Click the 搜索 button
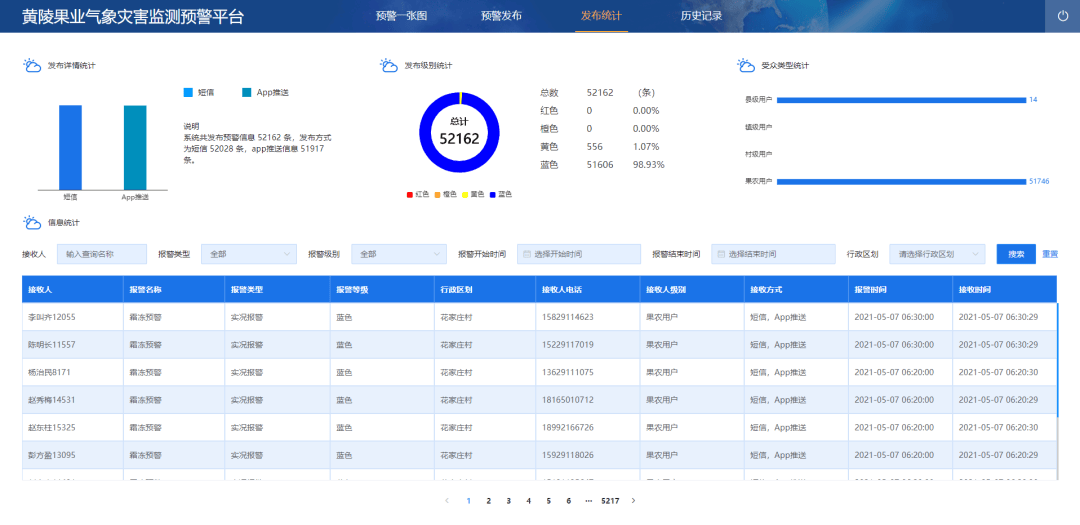Viewport: 1080px width, 525px height. [x=1016, y=254]
